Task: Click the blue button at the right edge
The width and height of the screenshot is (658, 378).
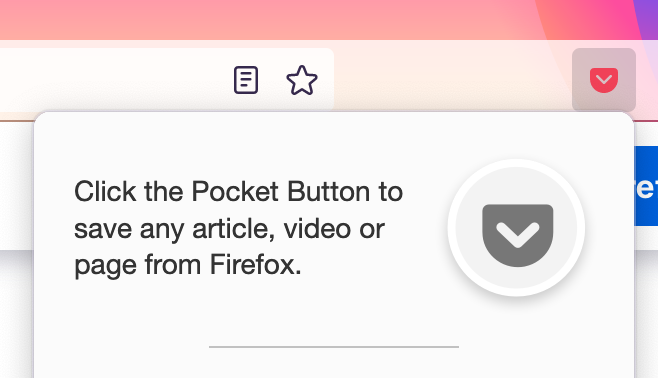Action: point(646,186)
